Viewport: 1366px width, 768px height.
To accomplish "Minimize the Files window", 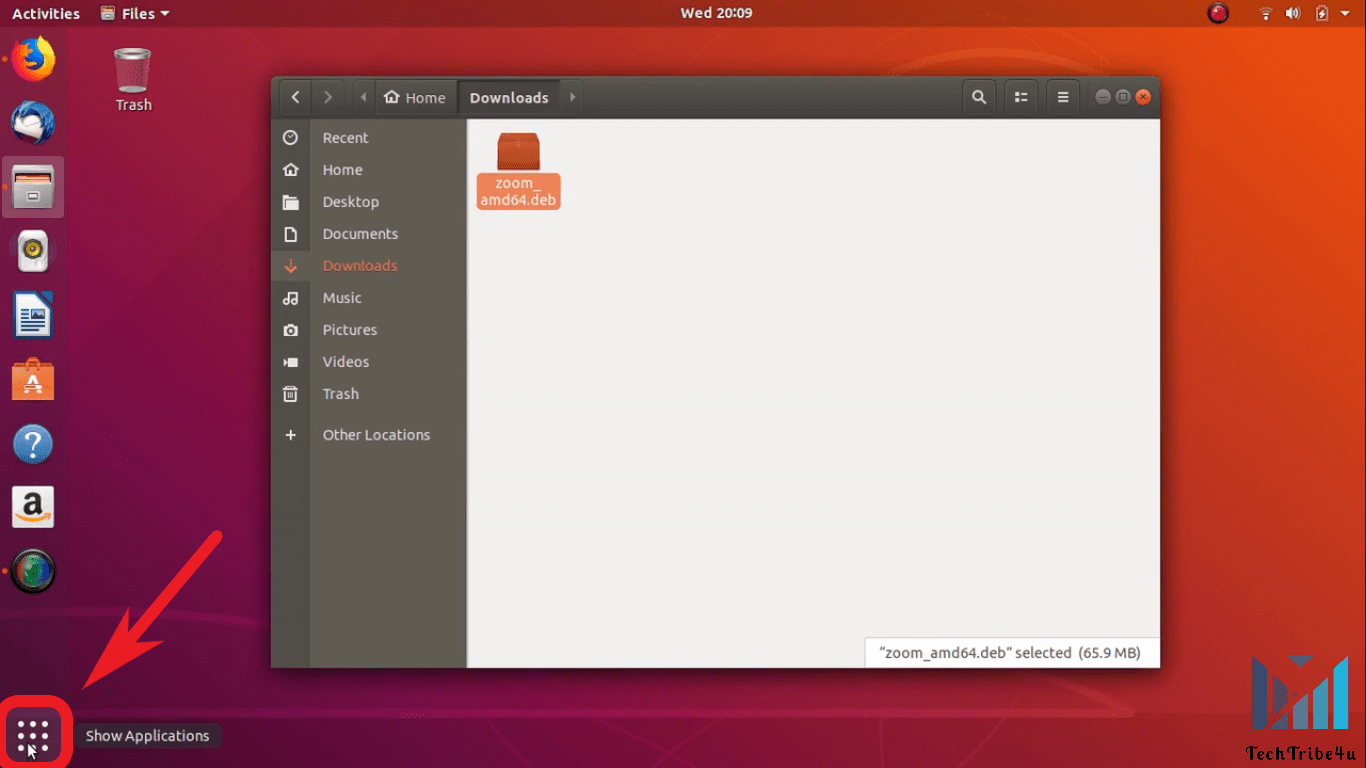I will coord(1103,97).
